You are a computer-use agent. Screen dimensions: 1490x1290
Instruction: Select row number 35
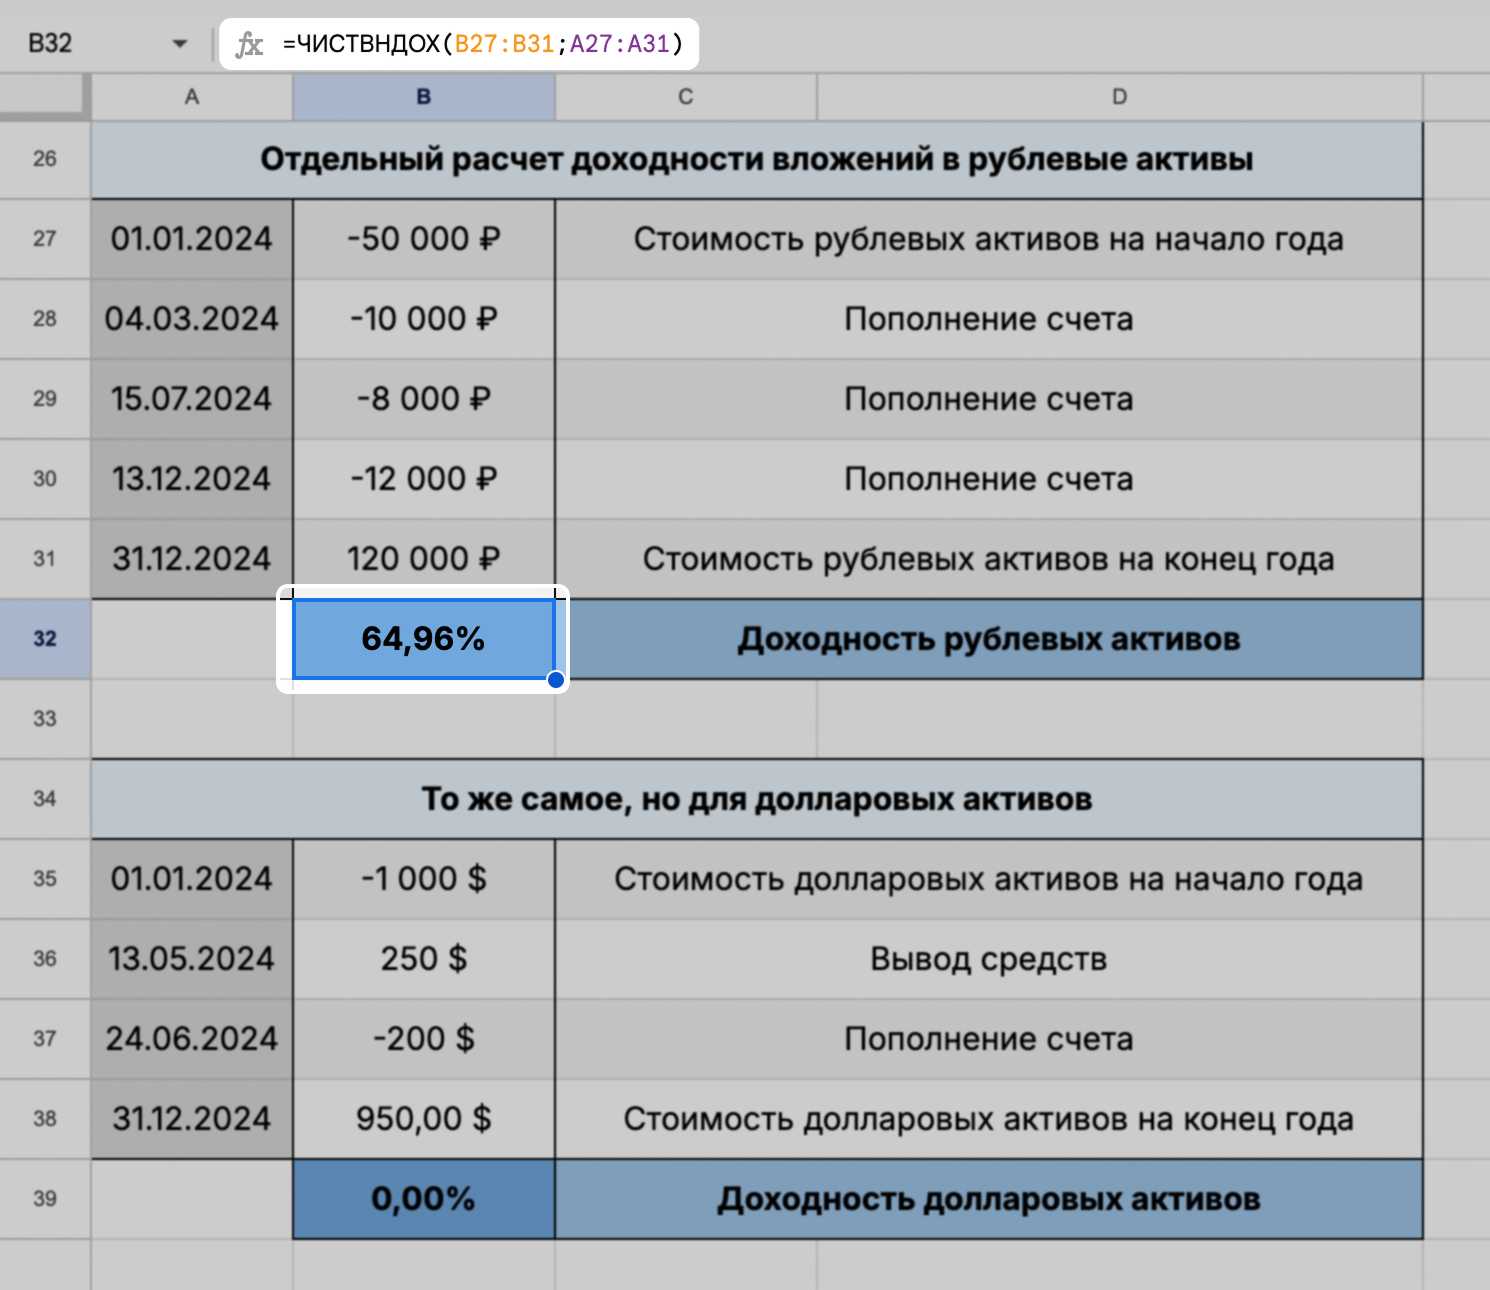pos(44,878)
